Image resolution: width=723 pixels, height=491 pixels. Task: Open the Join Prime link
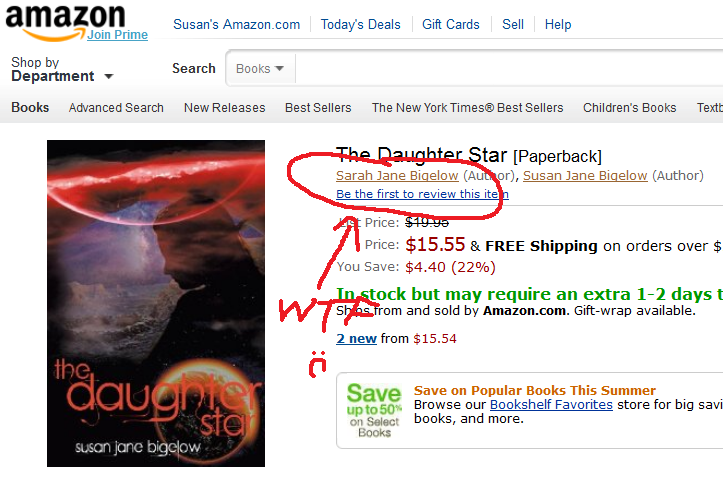[x=118, y=35]
